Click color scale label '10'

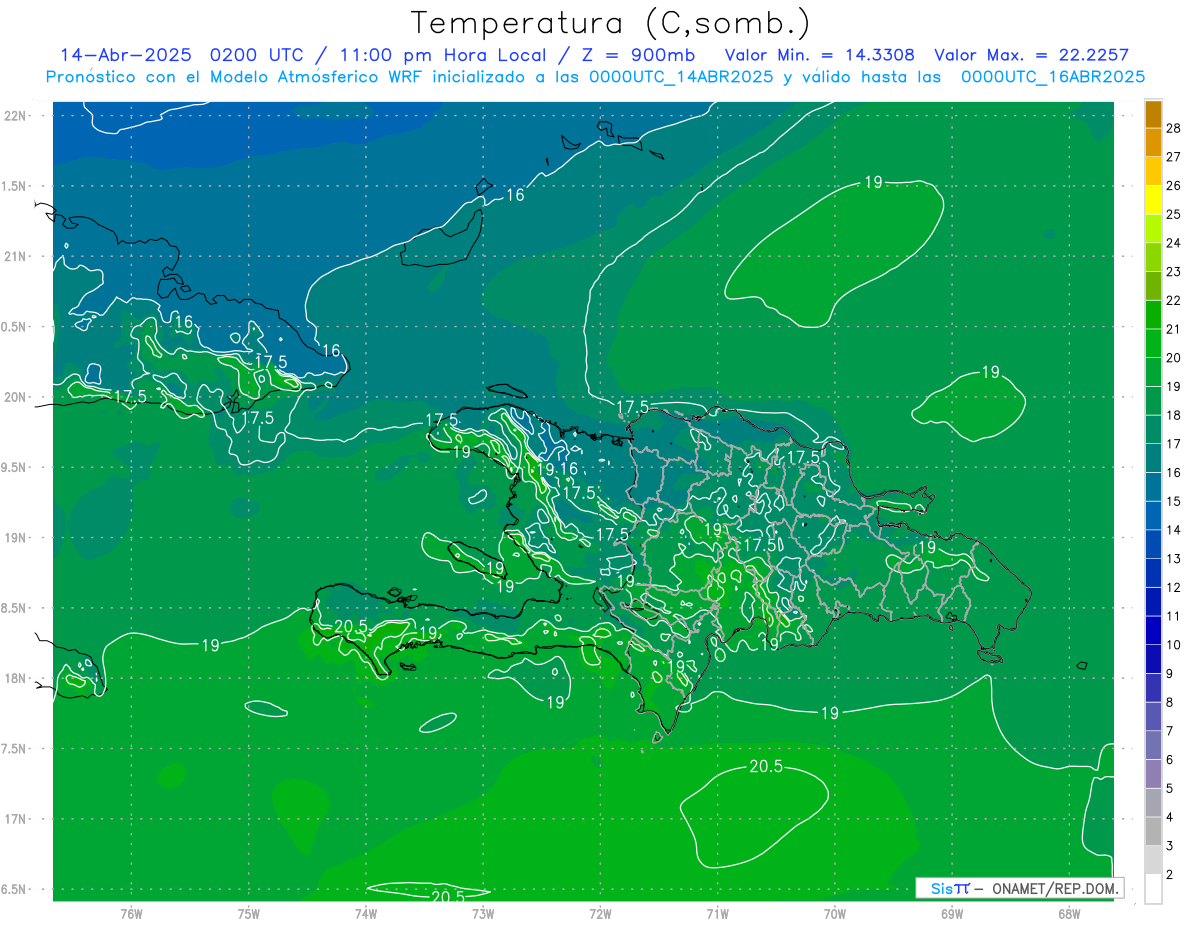1174,645
